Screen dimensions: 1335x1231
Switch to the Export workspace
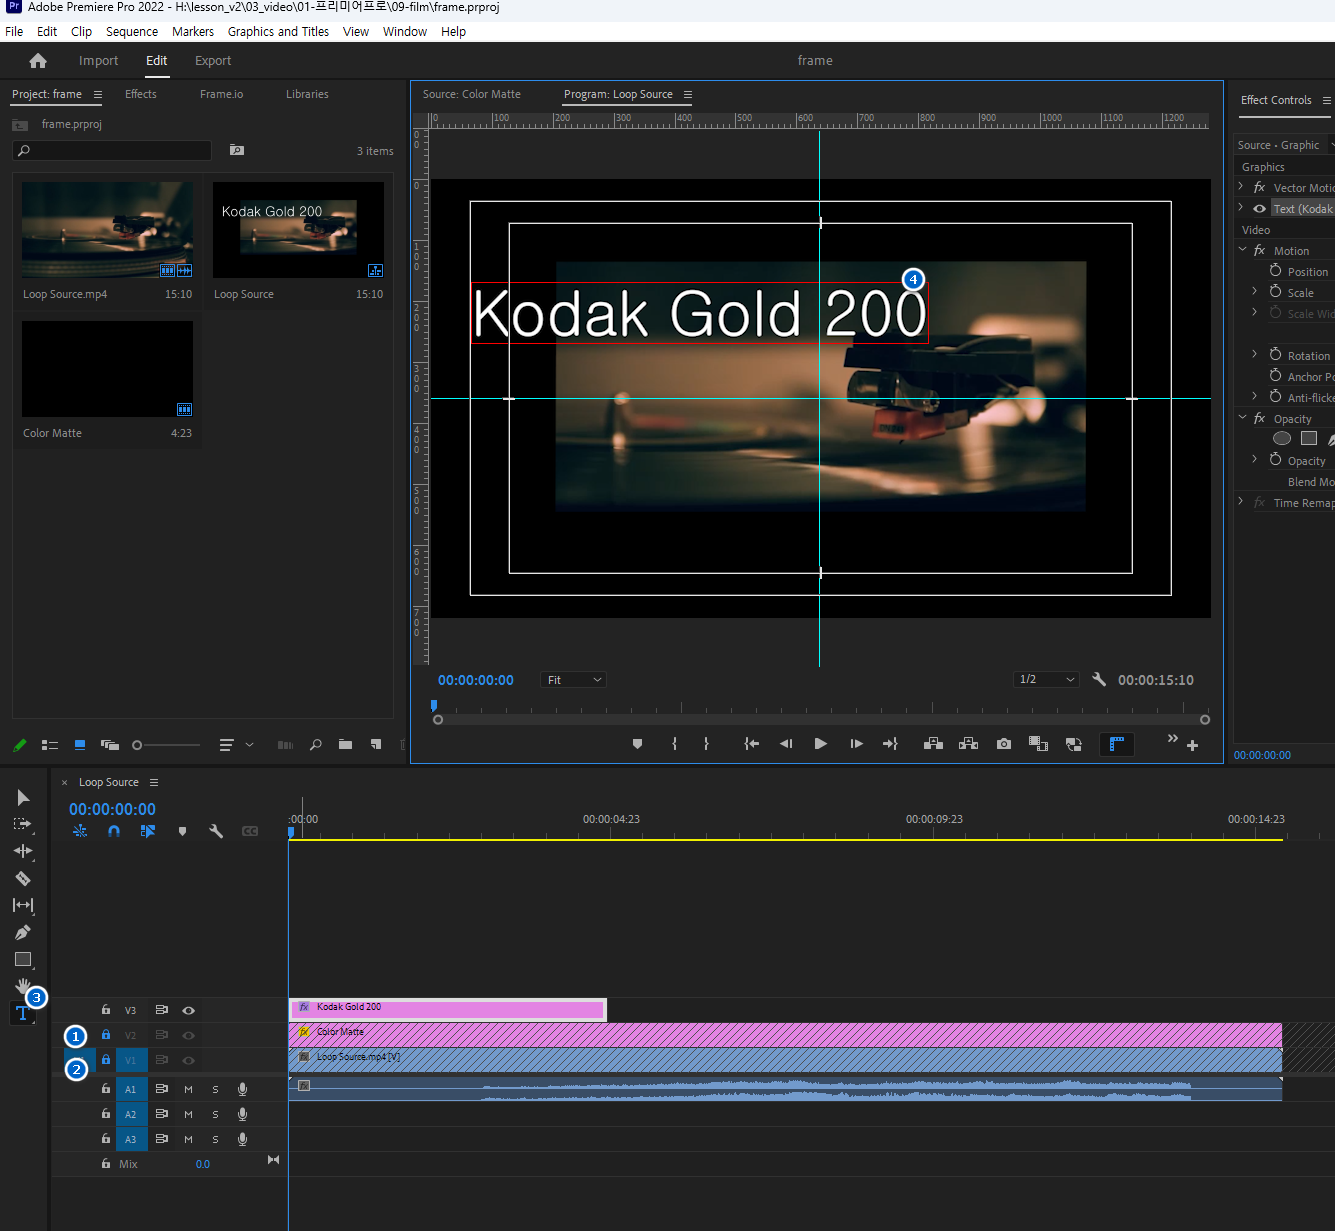click(213, 61)
